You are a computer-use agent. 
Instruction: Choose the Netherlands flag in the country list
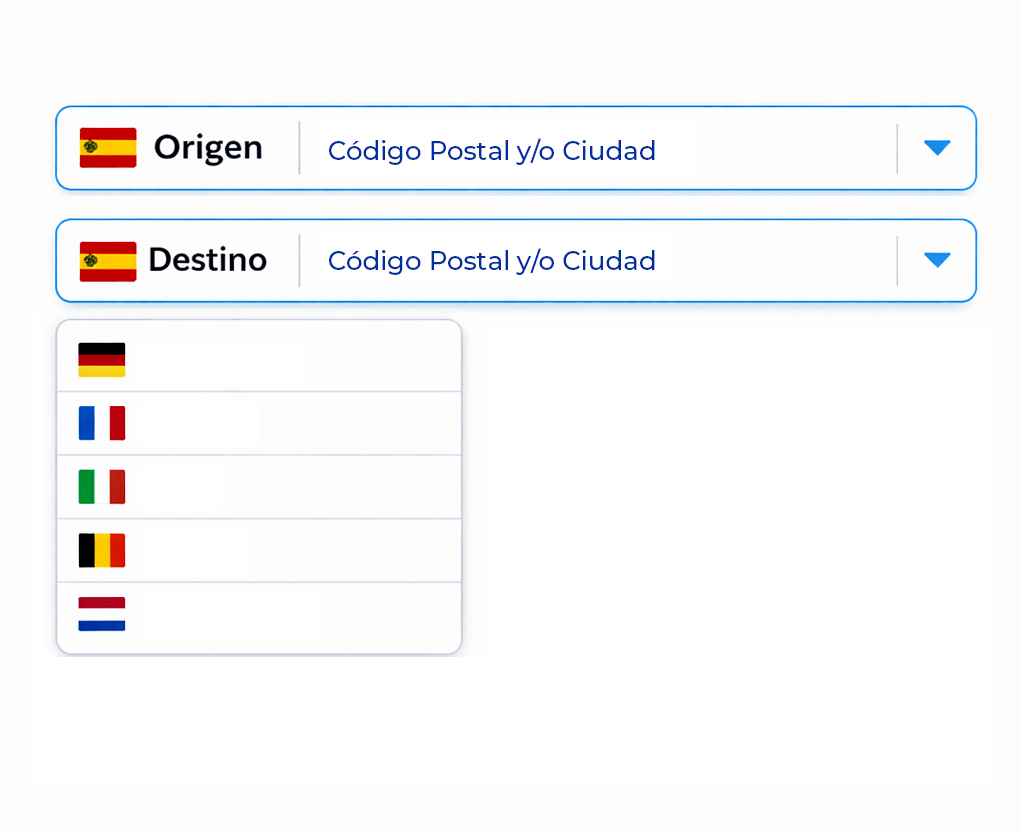pos(102,614)
